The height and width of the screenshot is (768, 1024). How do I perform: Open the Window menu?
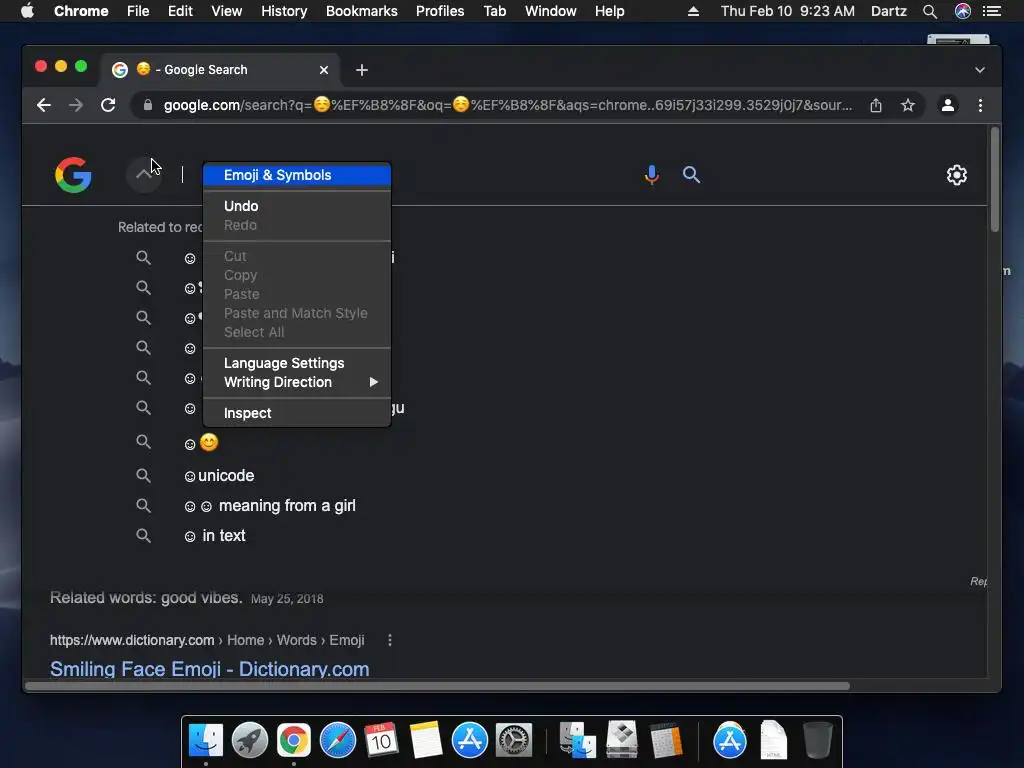click(551, 11)
